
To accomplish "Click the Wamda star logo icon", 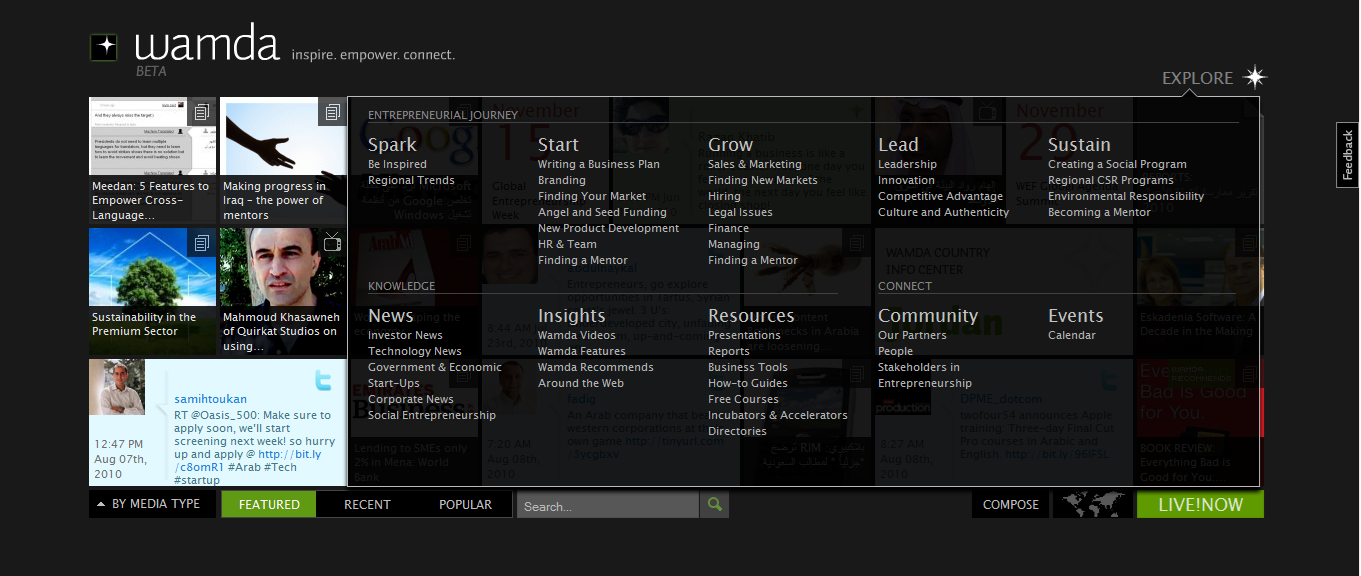I will click(104, 48).
